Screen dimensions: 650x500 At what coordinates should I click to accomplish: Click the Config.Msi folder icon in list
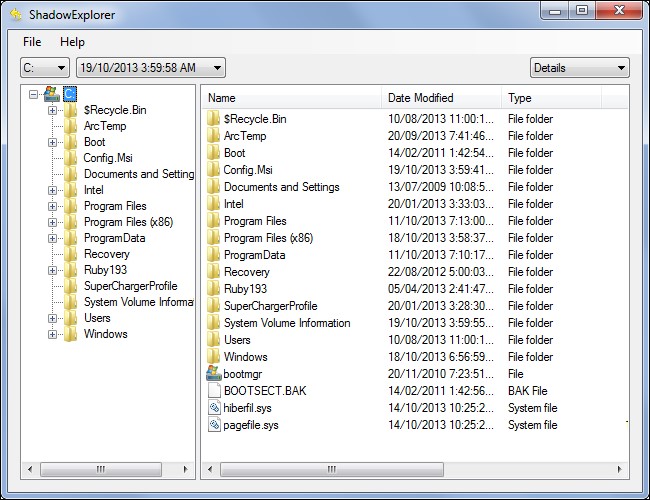click(x=213, y=170)
